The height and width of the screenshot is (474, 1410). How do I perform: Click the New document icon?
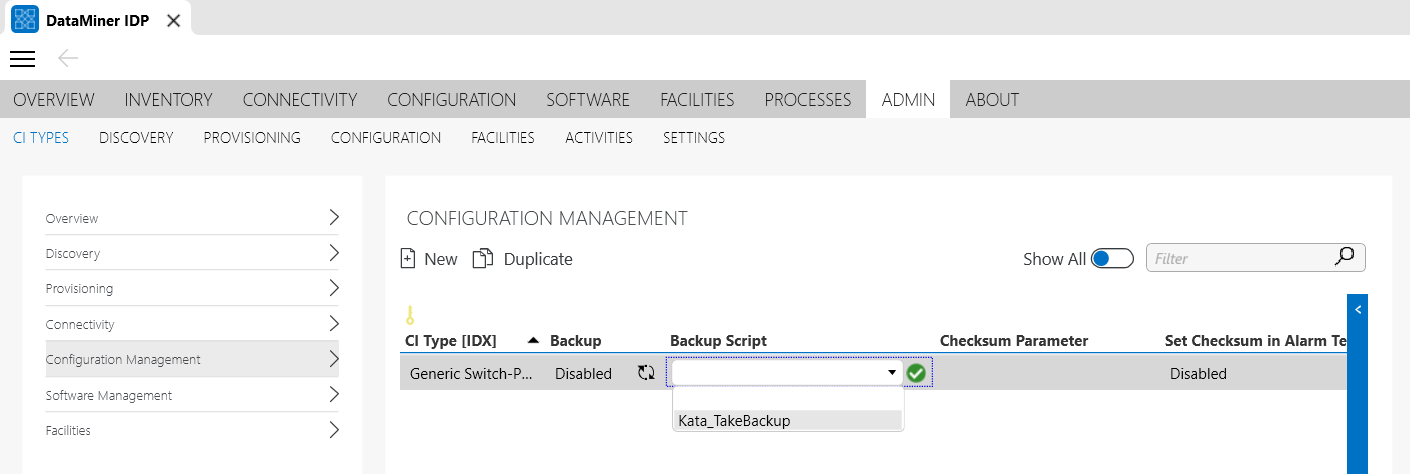[407, 259]
